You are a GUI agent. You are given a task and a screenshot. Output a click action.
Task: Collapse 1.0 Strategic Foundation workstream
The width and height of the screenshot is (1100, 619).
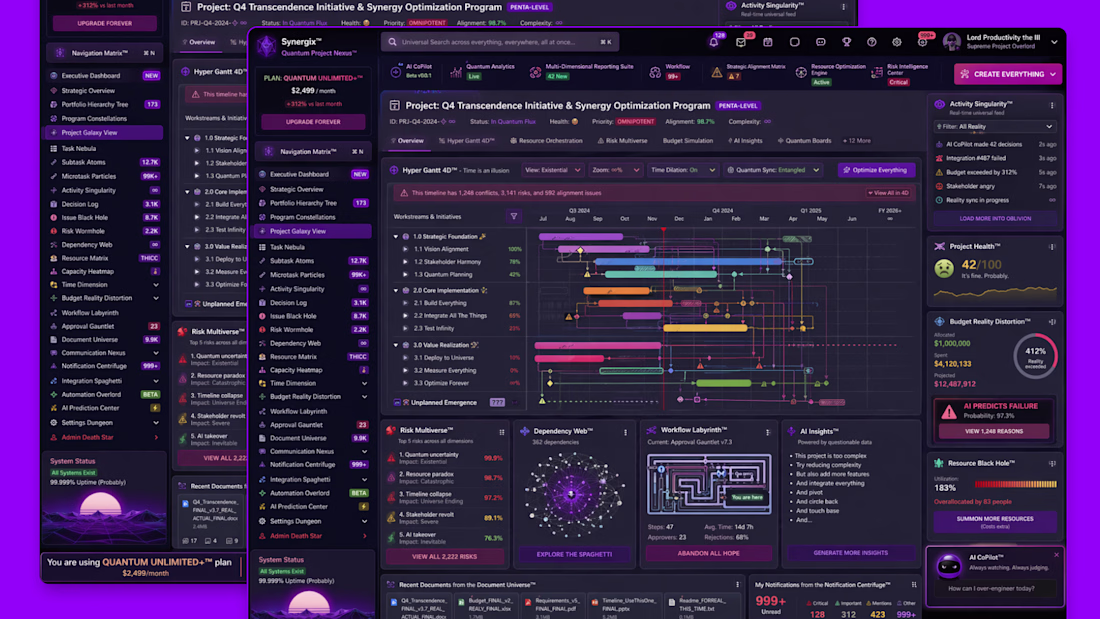(x=396, y=237)
